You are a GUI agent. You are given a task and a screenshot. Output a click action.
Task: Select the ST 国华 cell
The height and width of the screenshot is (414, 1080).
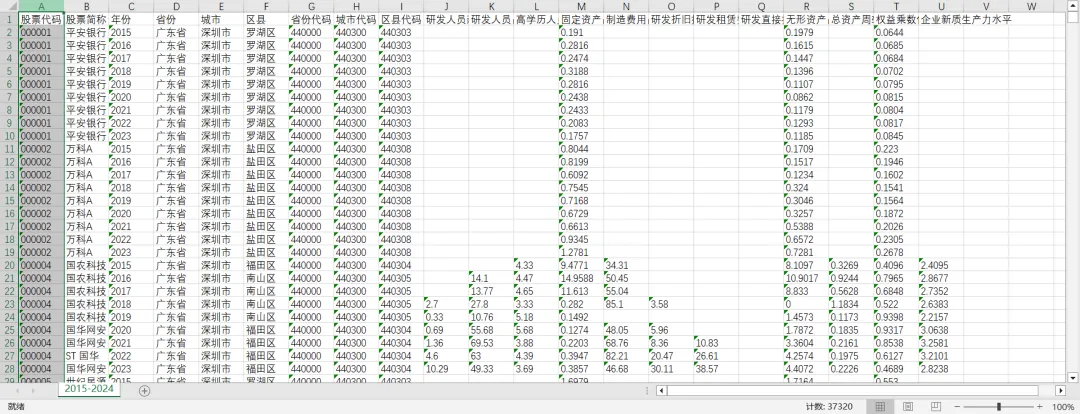click(86, 356)
